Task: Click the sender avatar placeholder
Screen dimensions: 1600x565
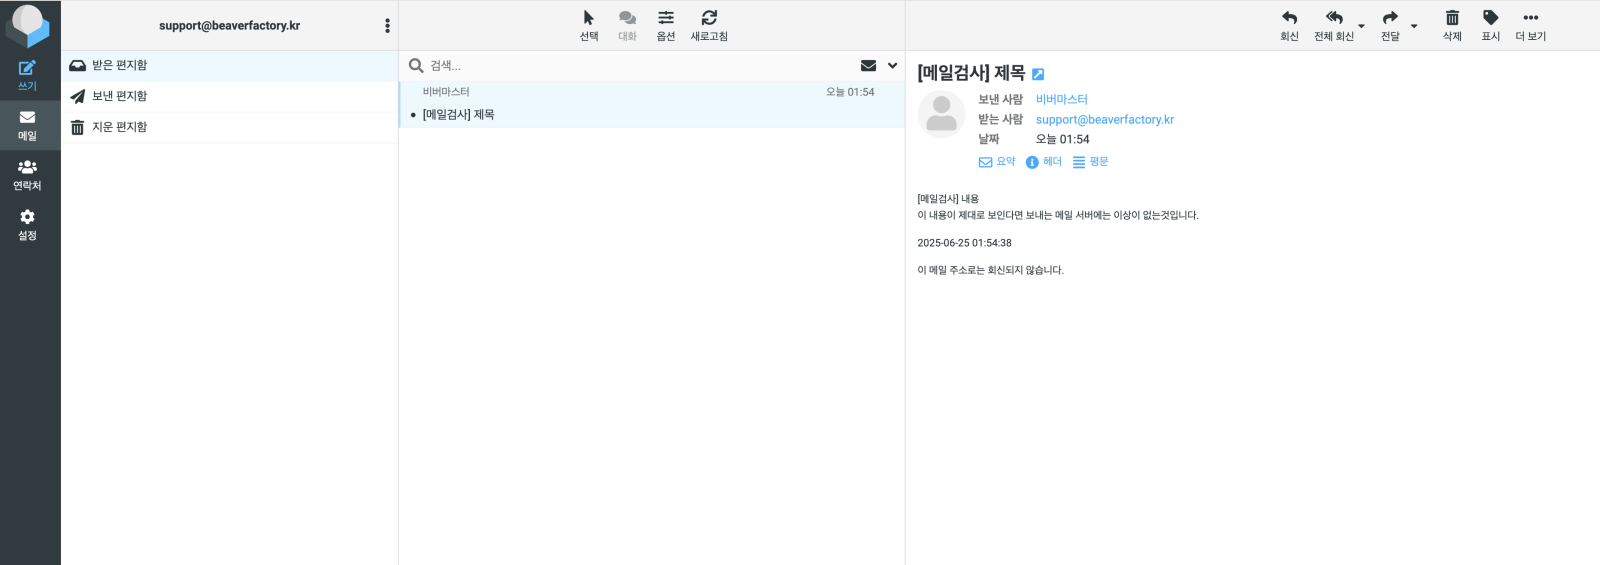Action: coord(941,114)
